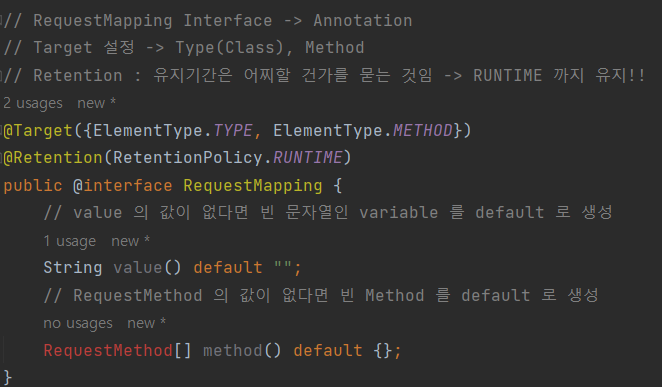The image size is (662, 387).
Task: Click the RequestMapping type name in the declaration
Action: (252, 186)
